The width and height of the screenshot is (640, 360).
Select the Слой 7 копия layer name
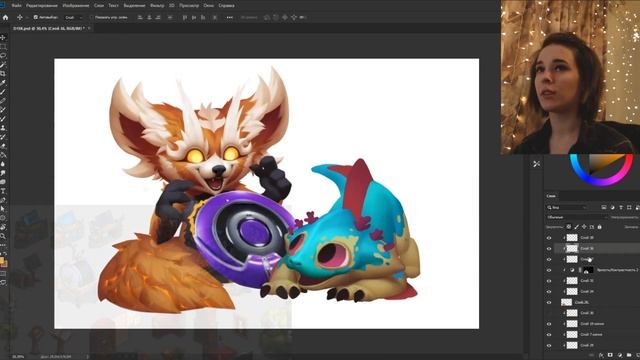[x=591, y=335]
